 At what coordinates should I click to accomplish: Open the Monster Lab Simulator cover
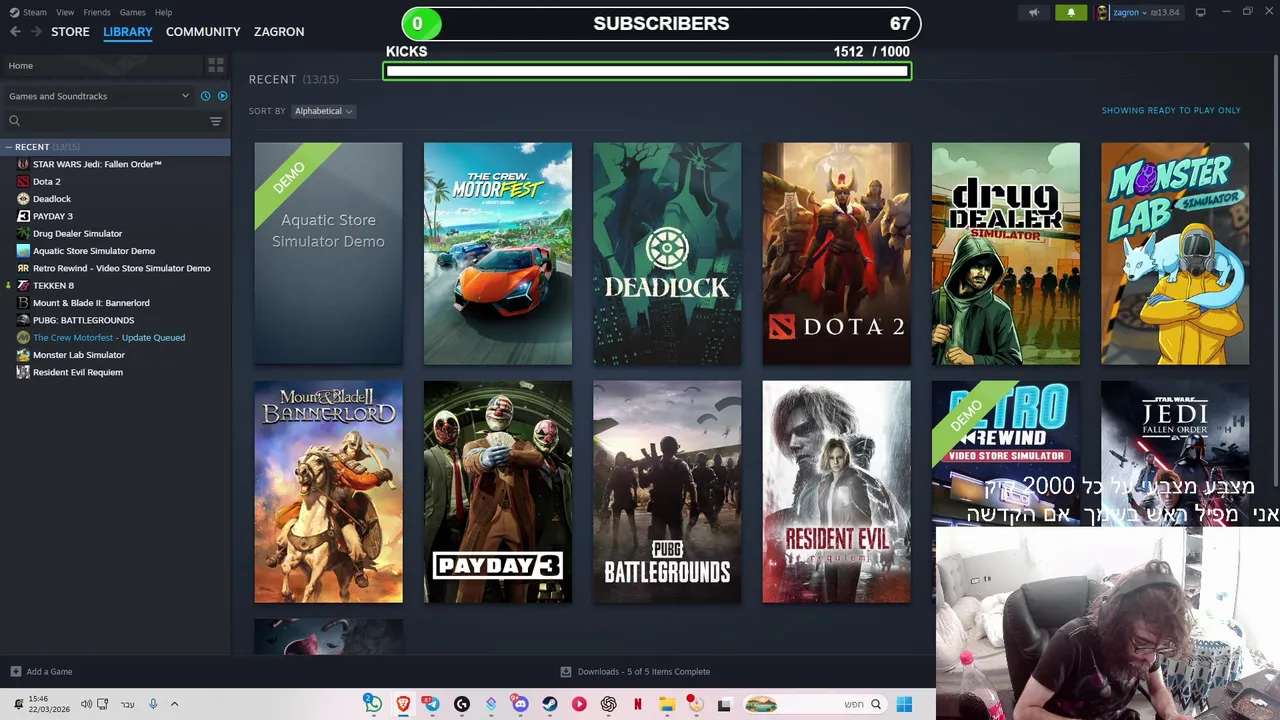[1175, 253]
